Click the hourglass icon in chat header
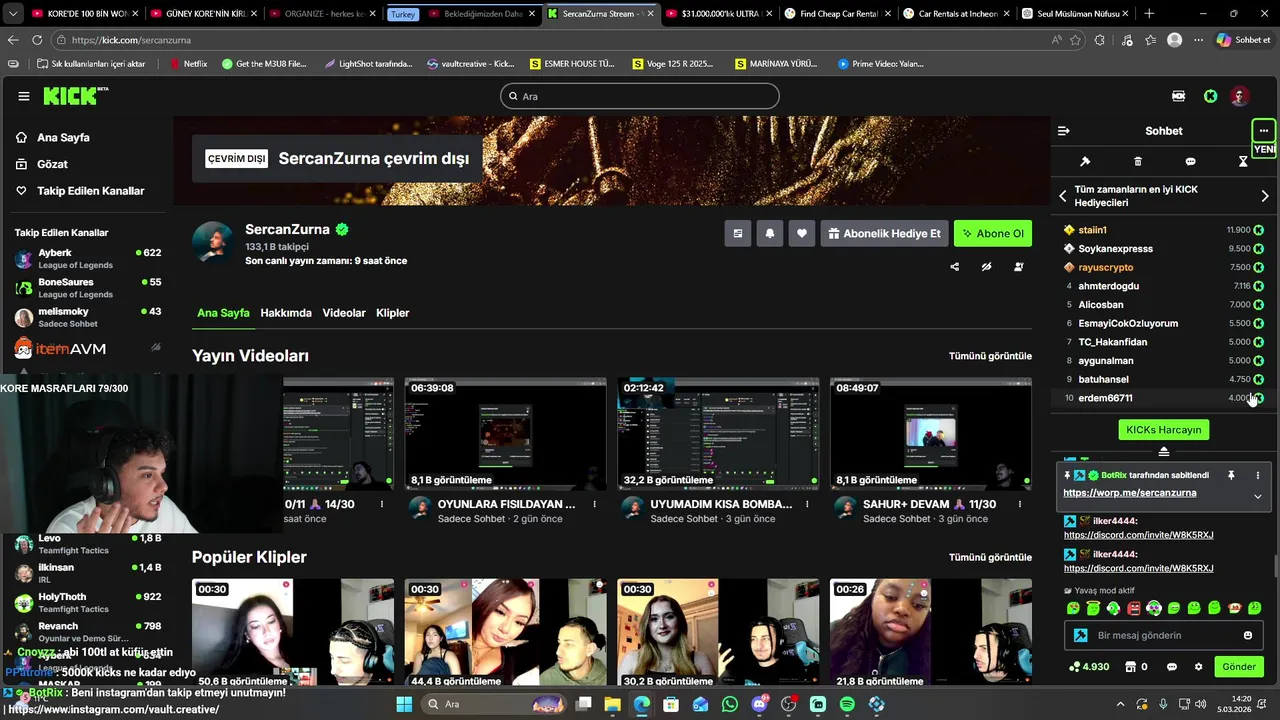Image resolution: width=1280 pixels, height=720 pixels. (1243, 161)
